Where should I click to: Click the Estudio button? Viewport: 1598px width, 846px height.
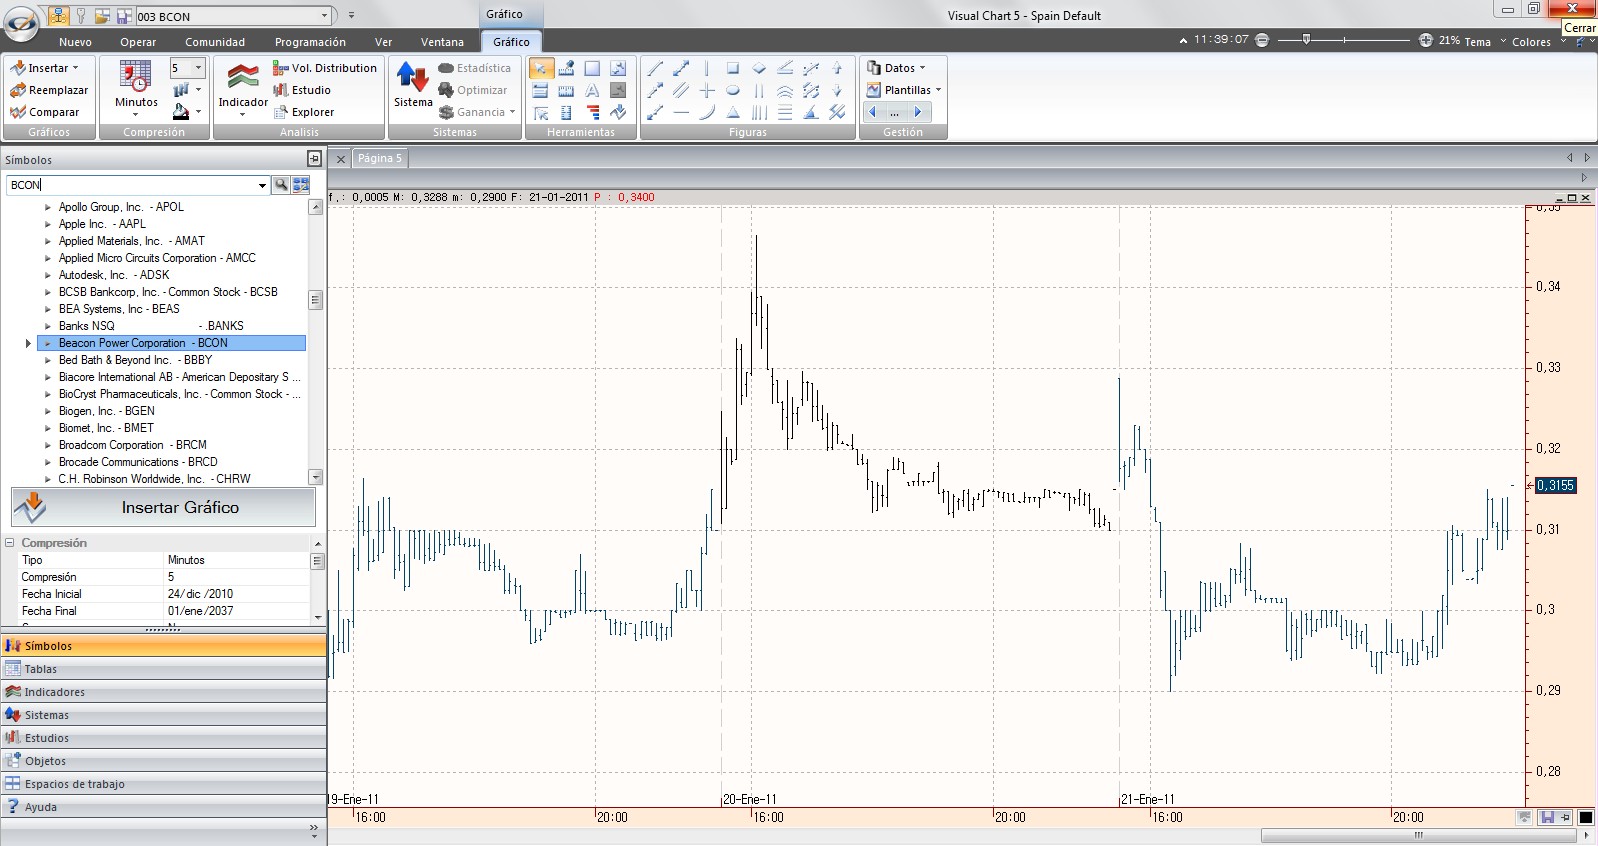tap(302, 90)
